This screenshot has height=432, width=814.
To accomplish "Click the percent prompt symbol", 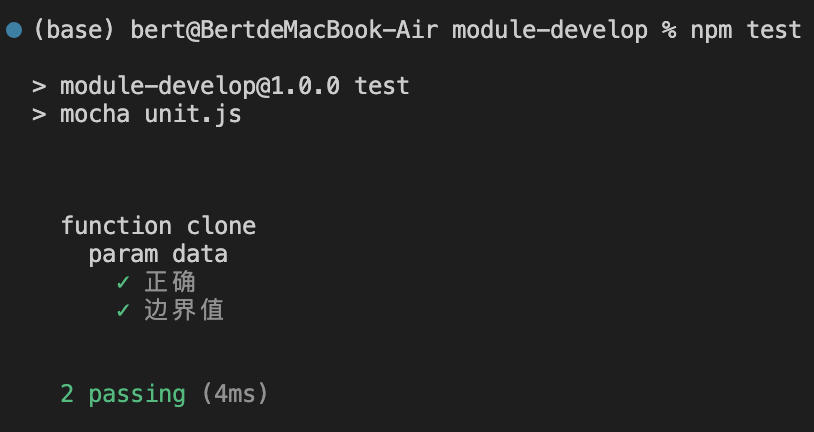I will [669, 30].
